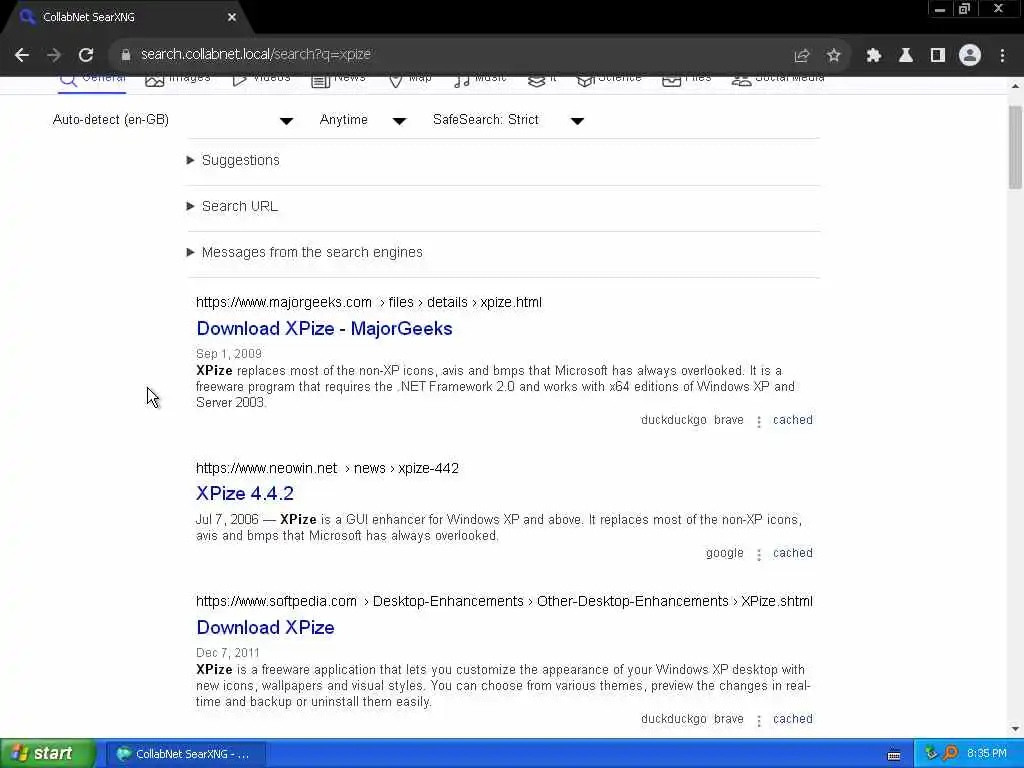This screenshot has width=1024, height=768.
Task: Open the profile avatar icon
Action: click(970, 56)
